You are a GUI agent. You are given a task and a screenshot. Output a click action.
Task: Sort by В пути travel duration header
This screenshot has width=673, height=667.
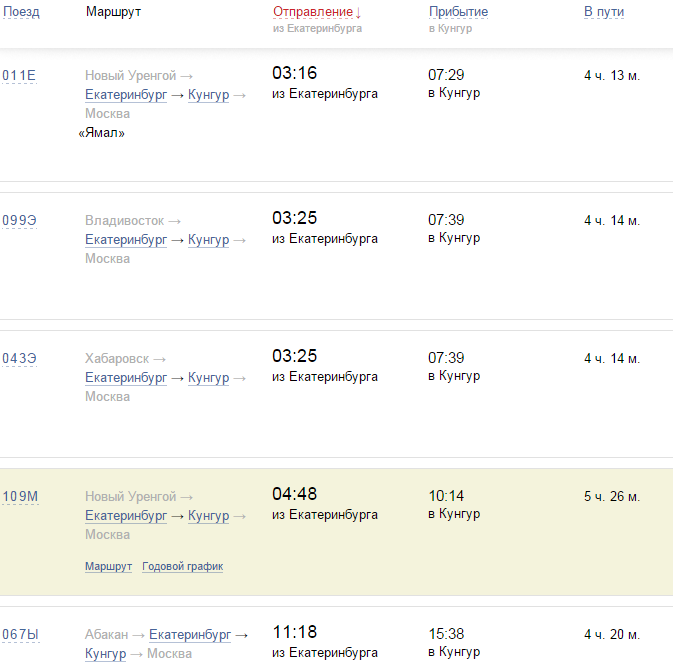click(604, 12)
